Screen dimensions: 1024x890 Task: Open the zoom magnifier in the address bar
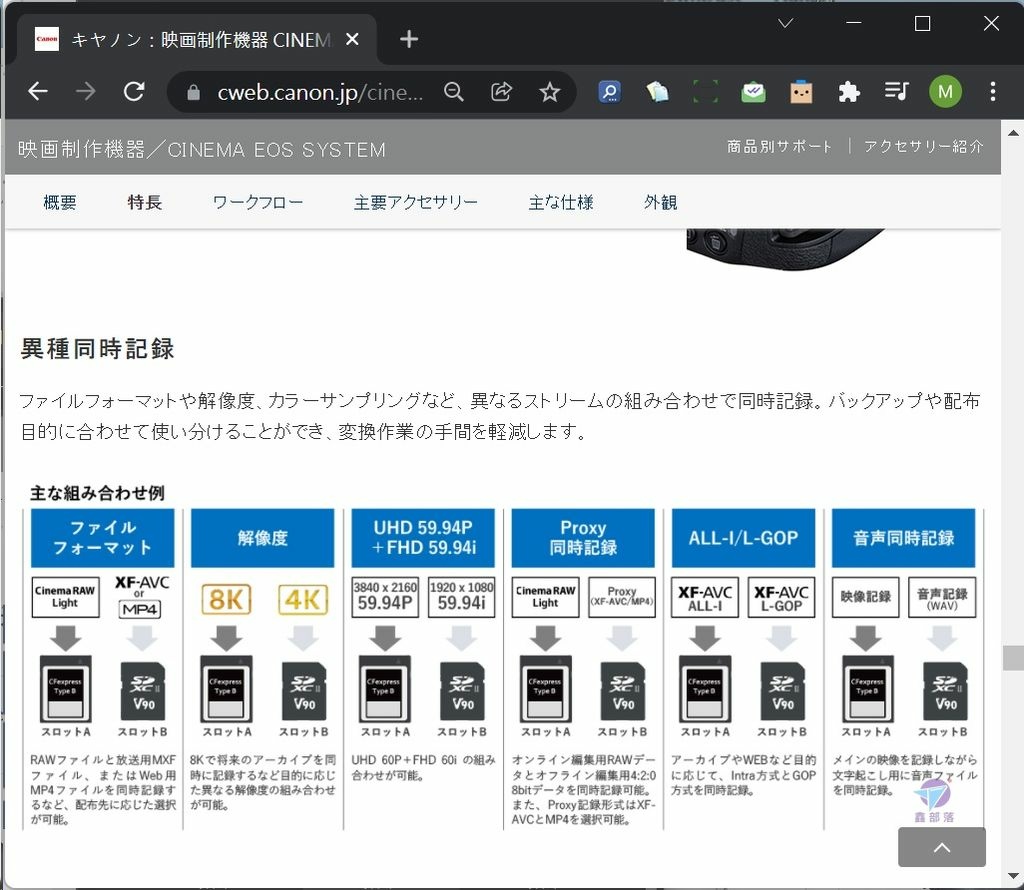tap(453, 92)
